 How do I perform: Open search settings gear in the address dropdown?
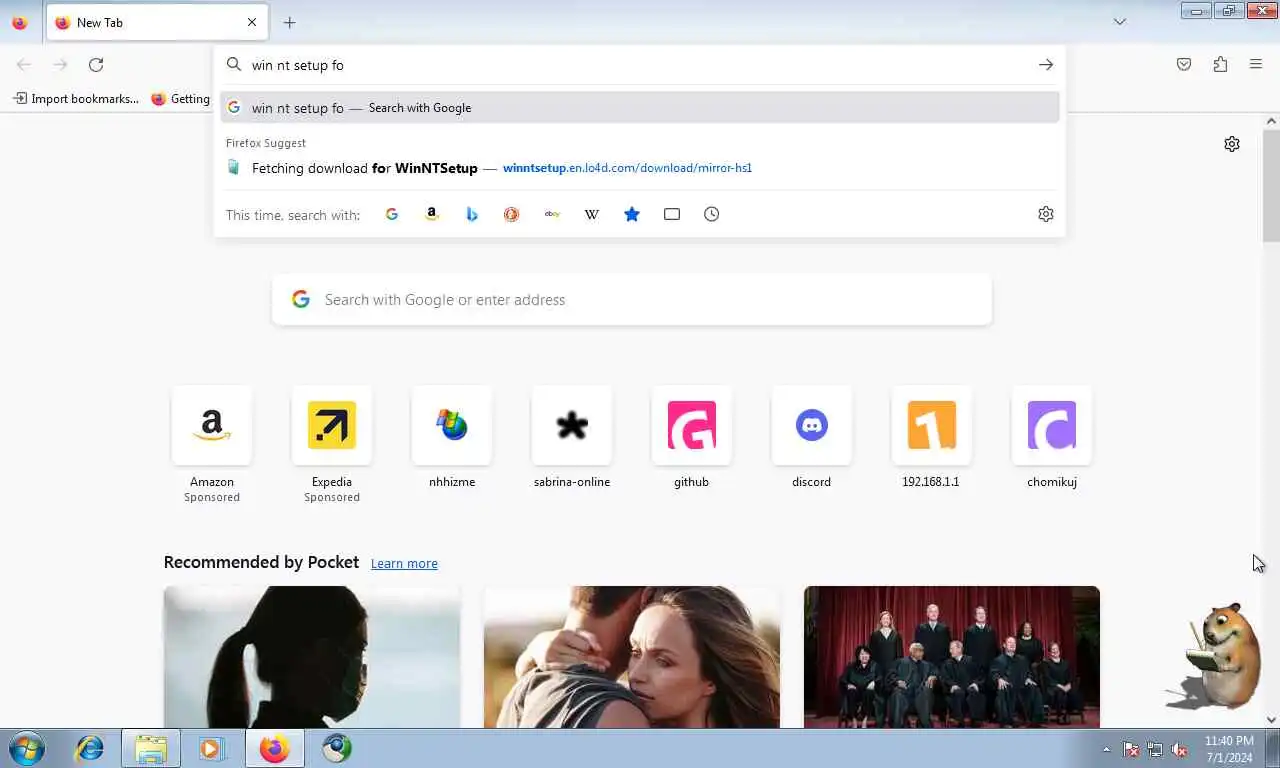pyautogui.click(x=1046, y=214)
